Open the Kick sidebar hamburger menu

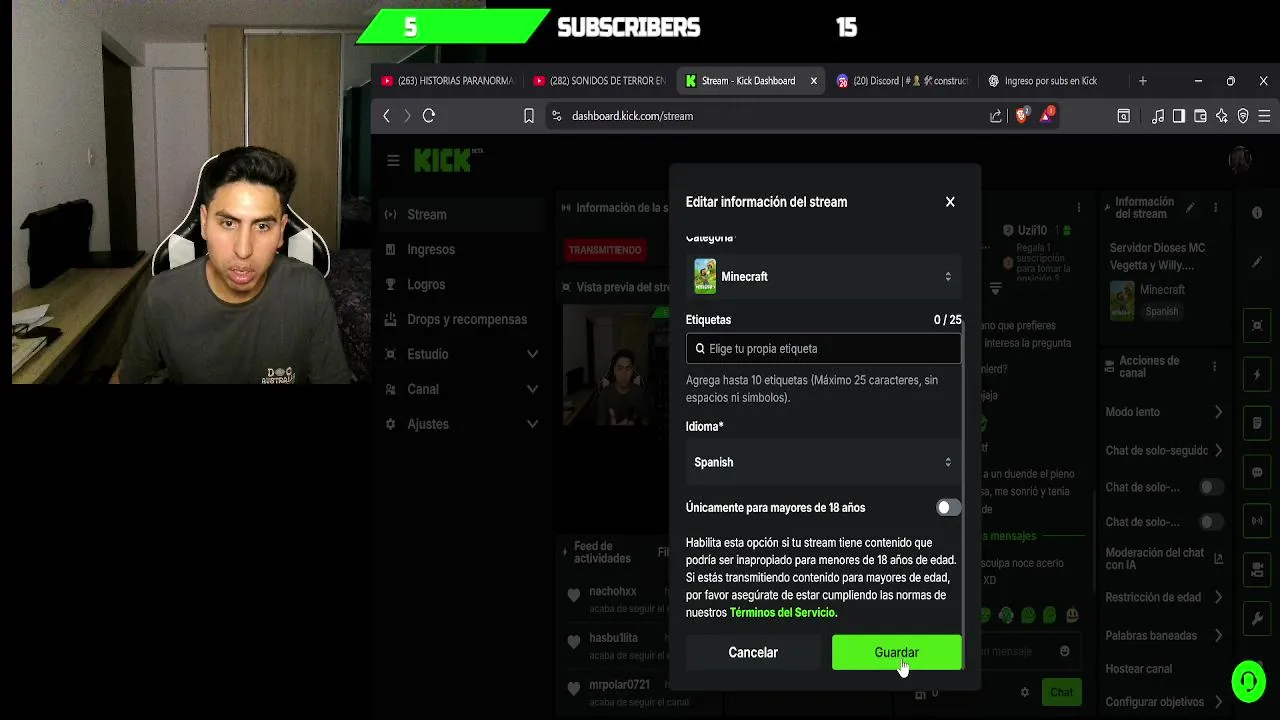[393, 160]
